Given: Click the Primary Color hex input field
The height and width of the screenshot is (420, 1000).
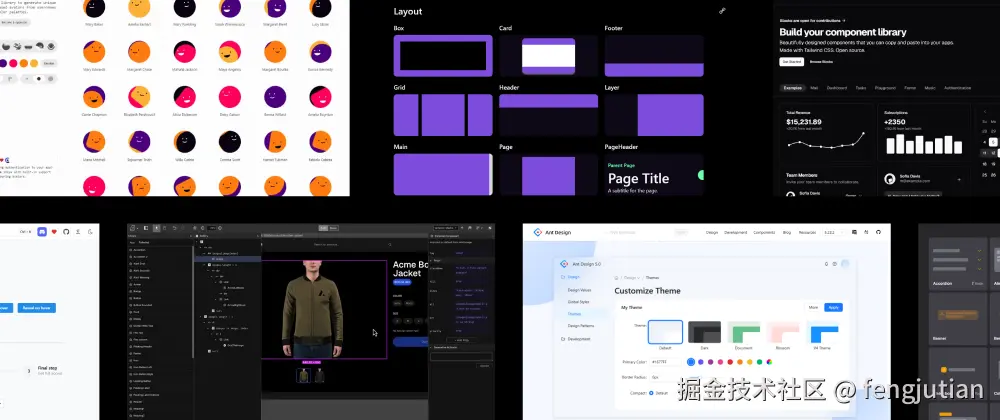Looking at the screenshot, I should (x=665, y=362).
